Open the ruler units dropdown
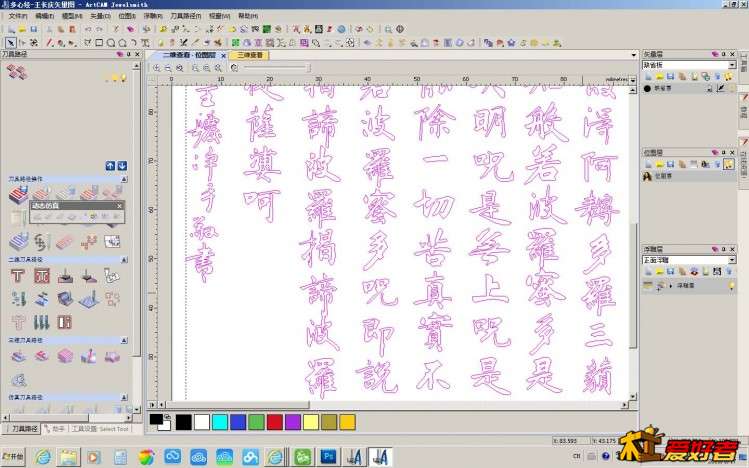This screenshot has width=749, height=468. pyautogui.click(x=633, y=80)
